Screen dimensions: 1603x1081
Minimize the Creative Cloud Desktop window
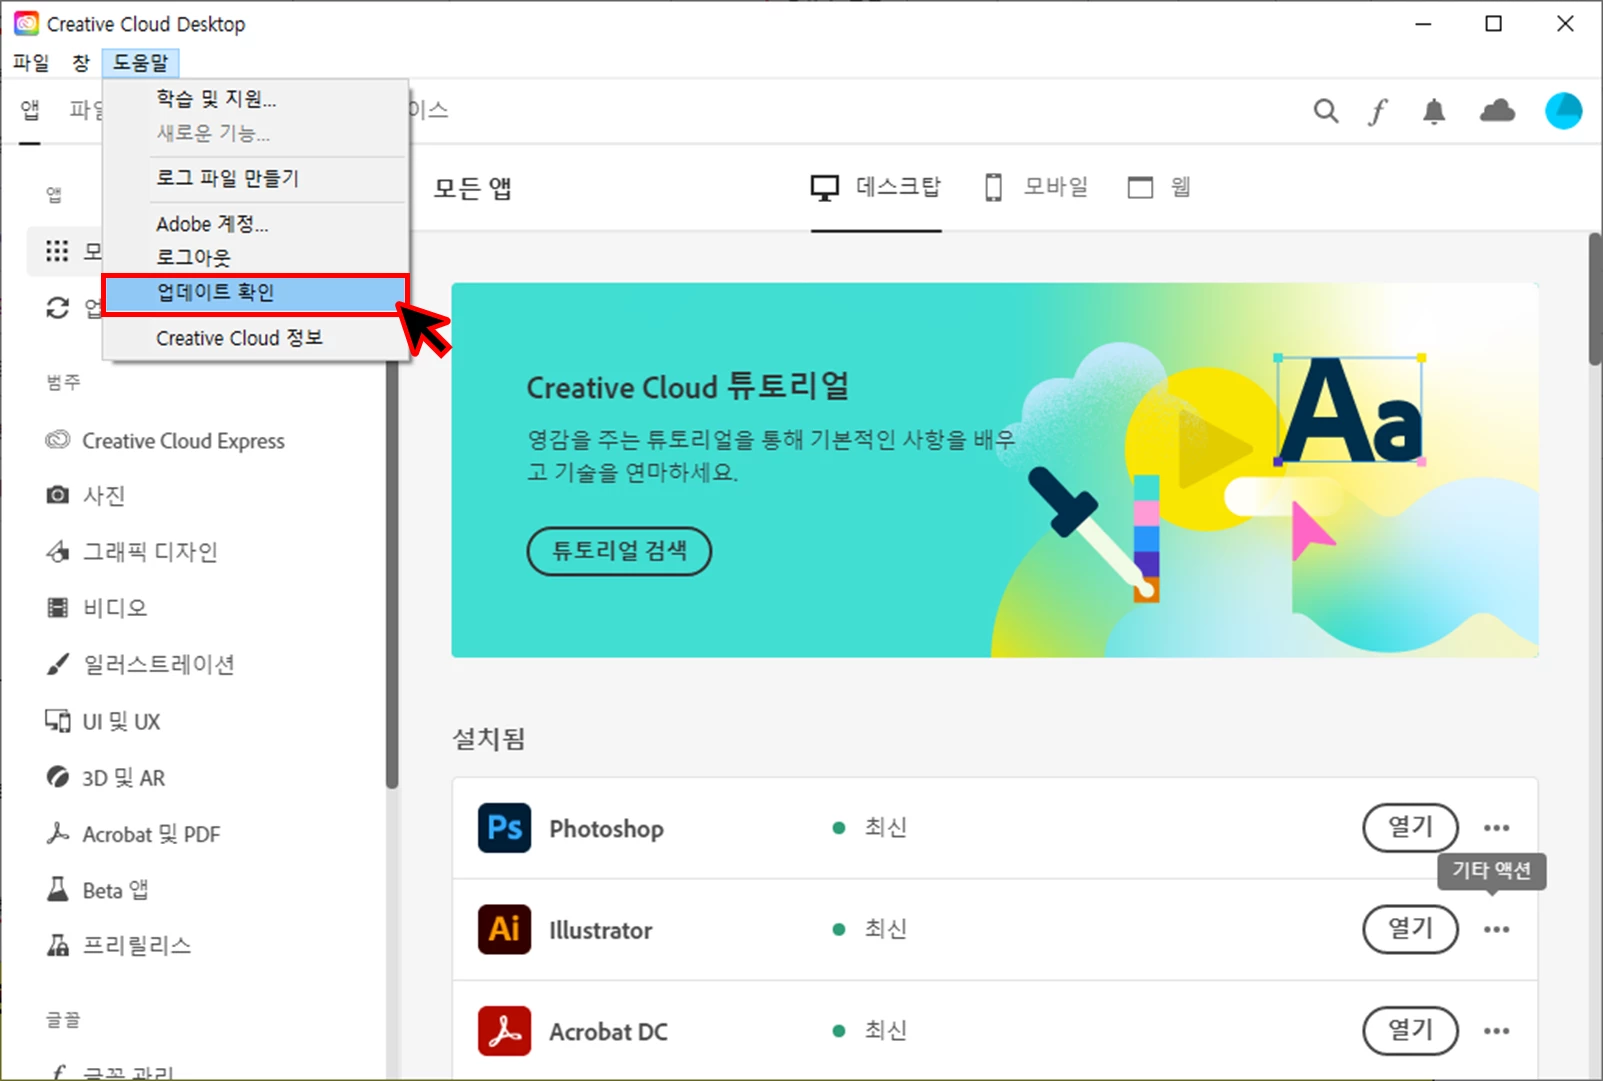[x=1423, y=24]
